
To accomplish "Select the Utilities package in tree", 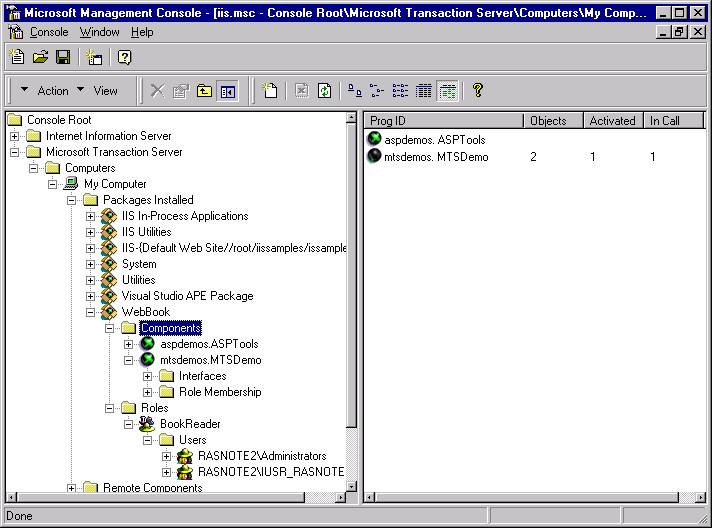I will (x=138, y=280).
